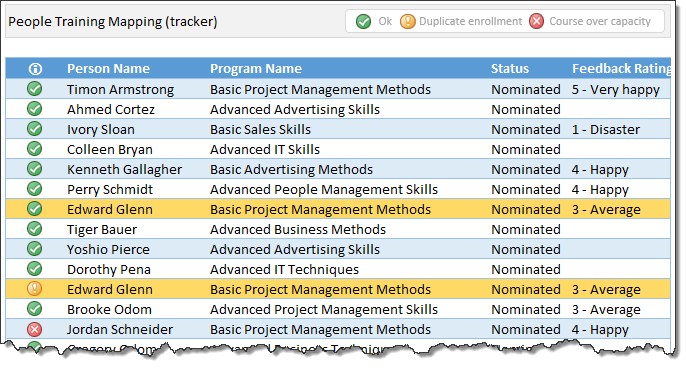686x368 pixels.
Task: Click Nominated status for Tiger Bauer
Action: pos(526,230)
